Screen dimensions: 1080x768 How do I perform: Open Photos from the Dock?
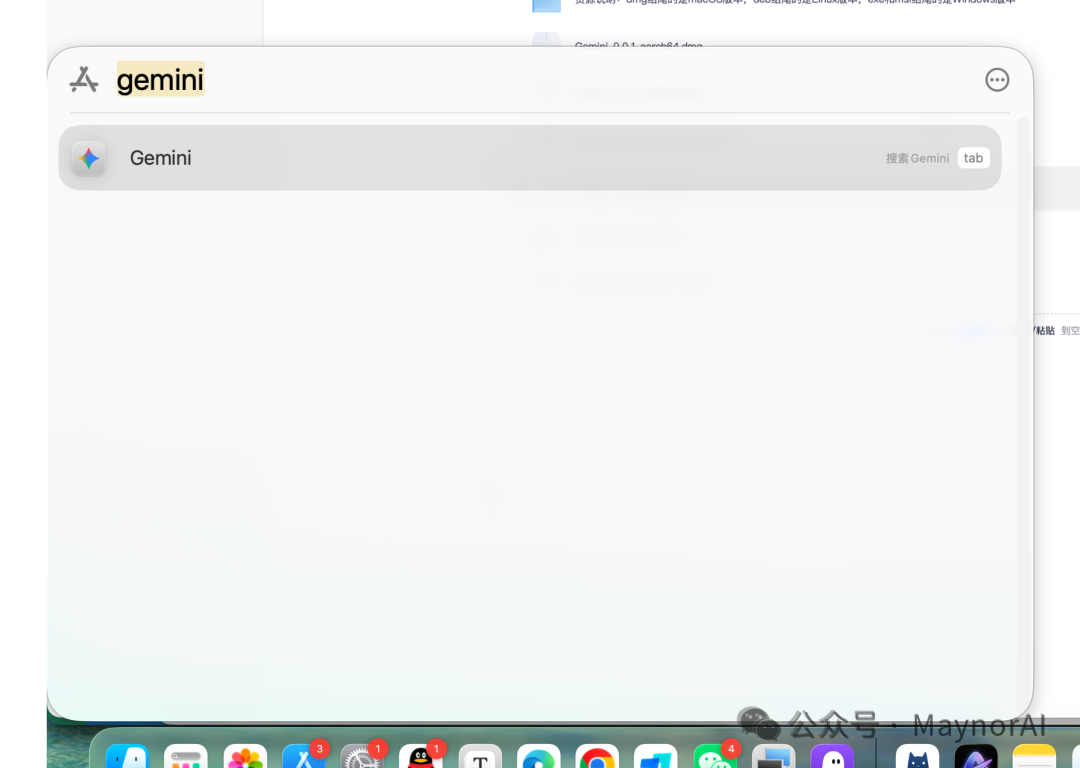(x=245, y=756)
